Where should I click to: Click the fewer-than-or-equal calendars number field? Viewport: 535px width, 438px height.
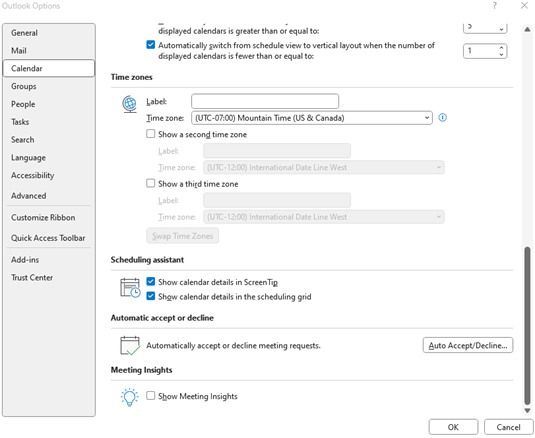(x=480, y=51)
